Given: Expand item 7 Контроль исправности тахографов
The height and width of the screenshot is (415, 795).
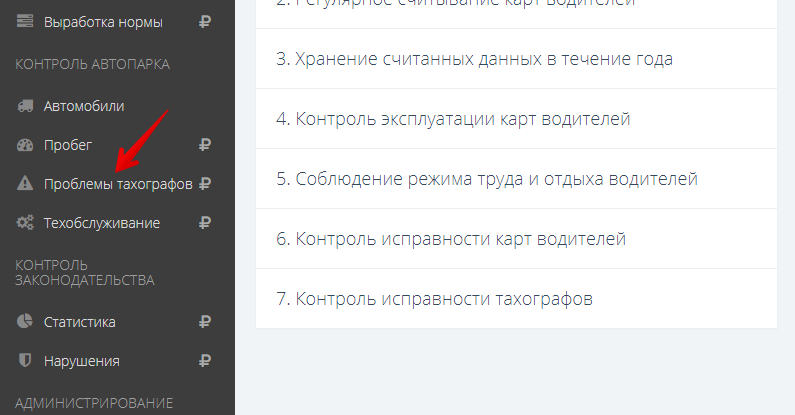Looking at the screenshot, I should [x=516, y=298].
